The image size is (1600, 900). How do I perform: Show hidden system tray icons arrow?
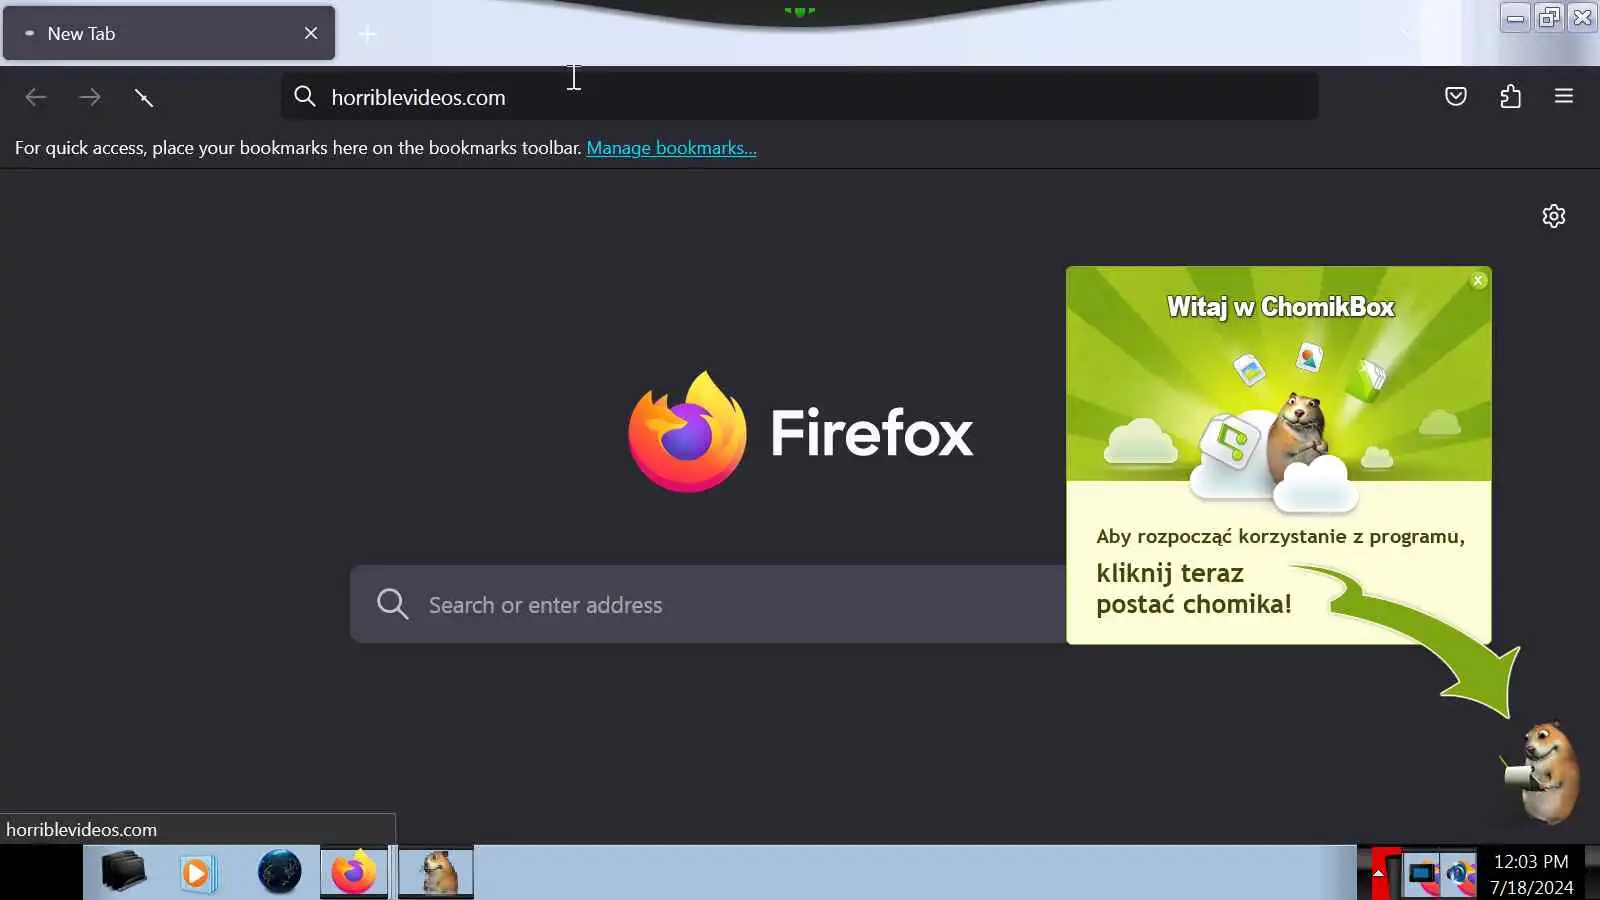pos(1378,873)
